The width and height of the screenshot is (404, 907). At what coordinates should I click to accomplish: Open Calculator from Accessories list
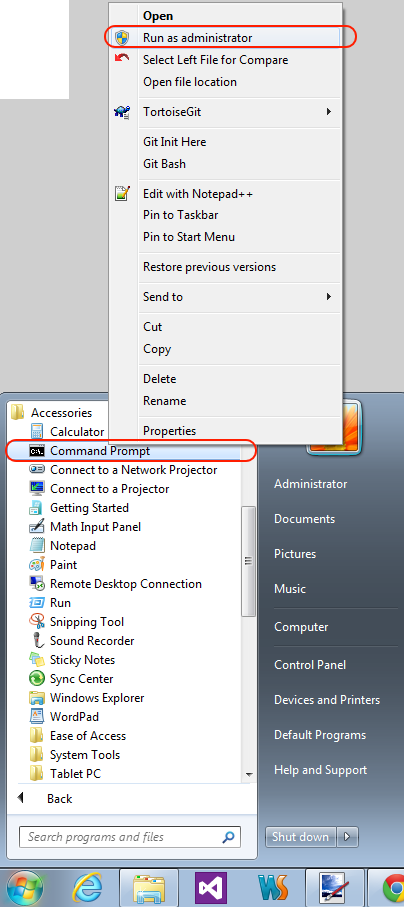[x=67, y=432]
